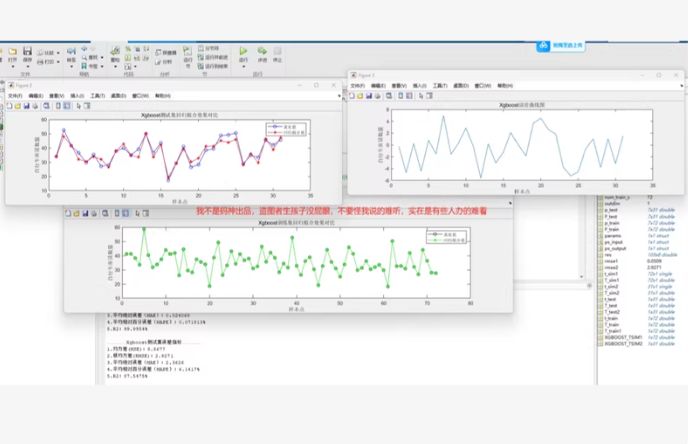Click the Analyze (分析) icon
Image resolution: width=698 pixels, height=444 pixels.
coord(158,61)
